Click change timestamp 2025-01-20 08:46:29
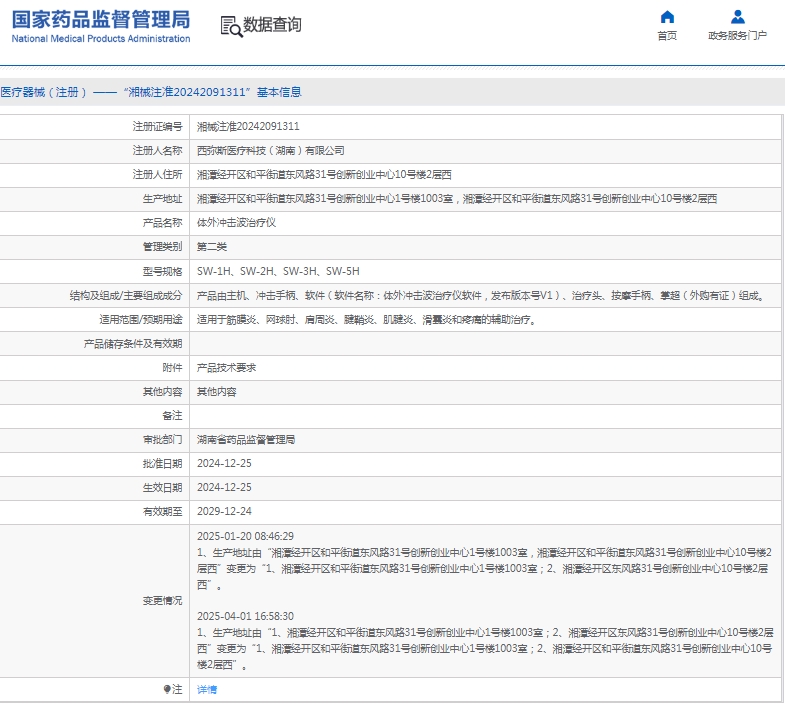The width and height of the screenshot is (785, 704). 245,536
